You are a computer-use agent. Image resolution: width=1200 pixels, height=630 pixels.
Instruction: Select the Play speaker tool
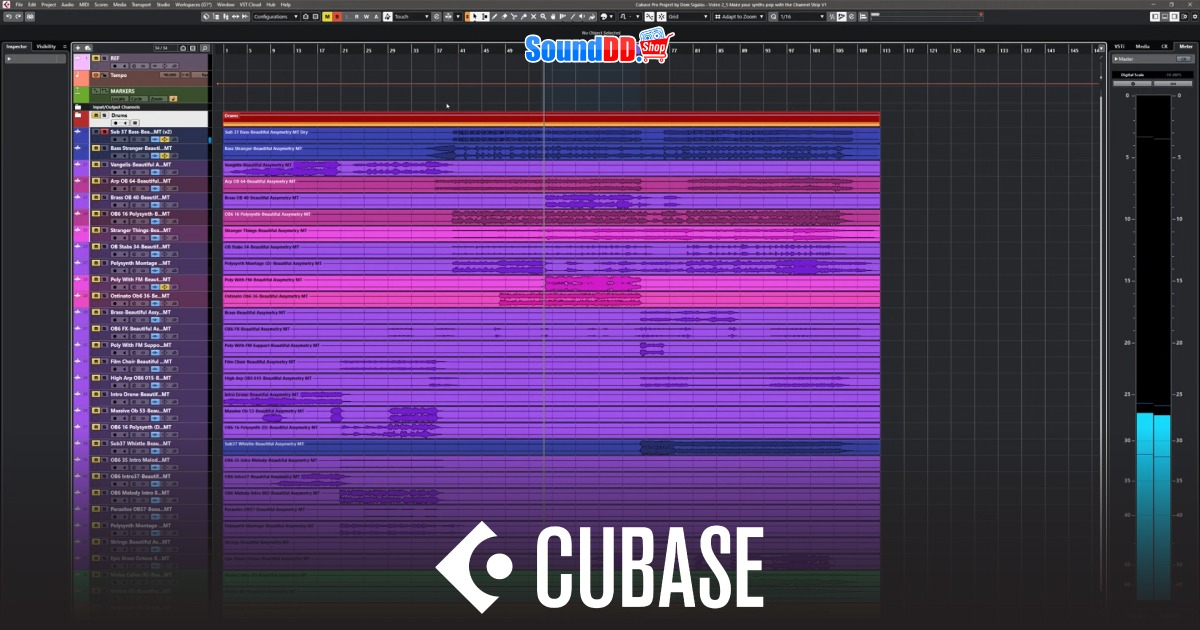(x=582, y=17)
